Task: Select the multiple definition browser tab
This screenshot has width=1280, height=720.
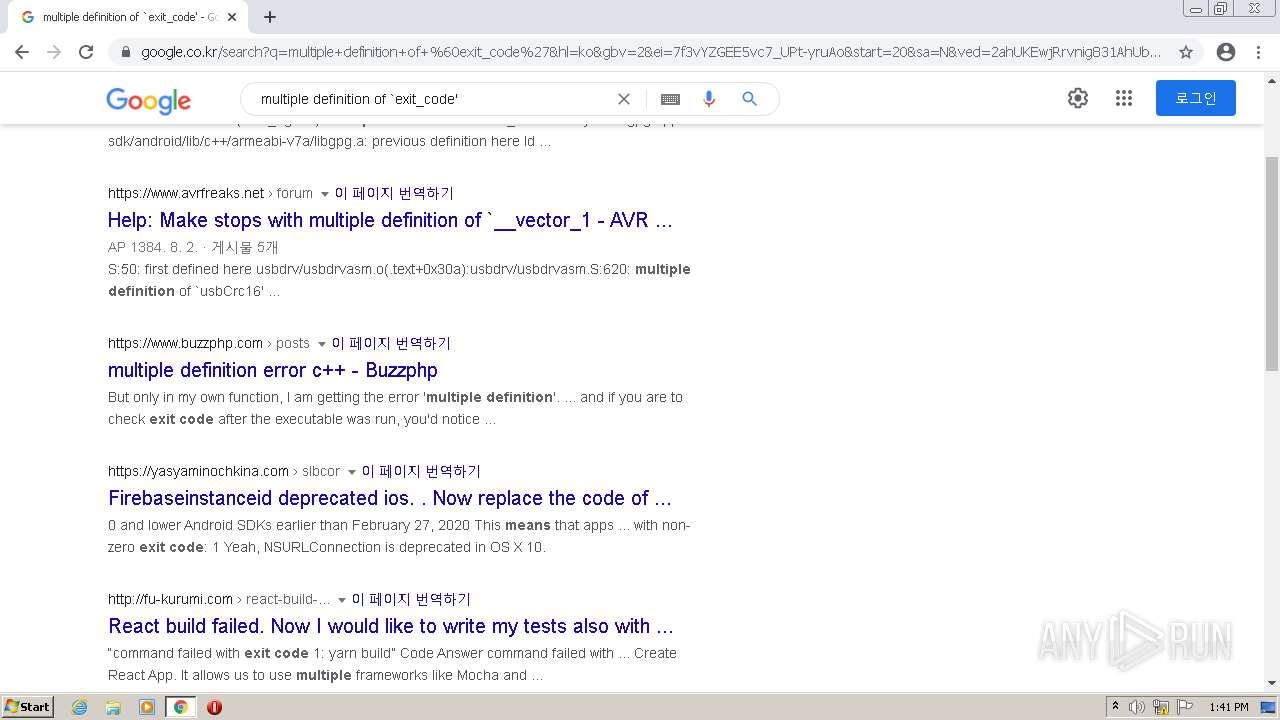Action: pos(128,17)
